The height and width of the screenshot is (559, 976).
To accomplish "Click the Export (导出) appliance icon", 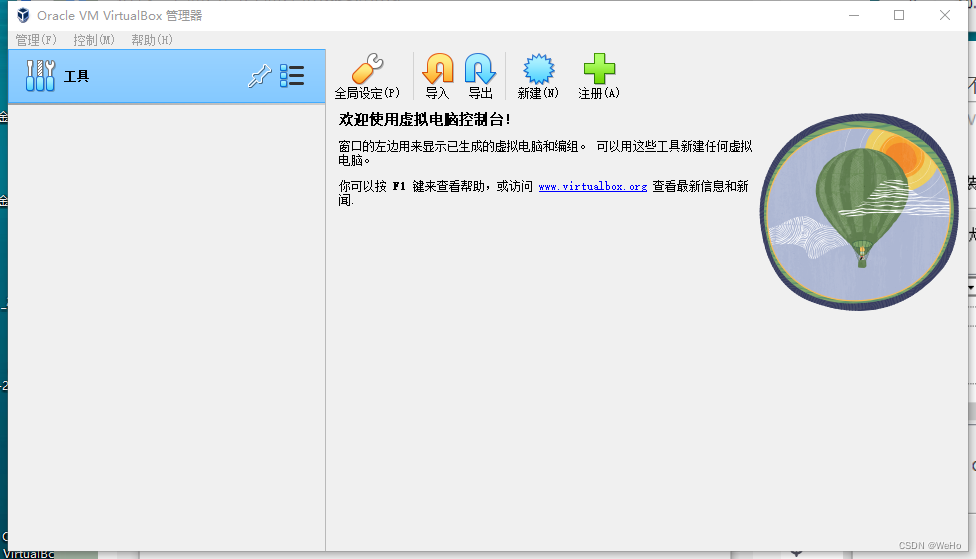I will (480, 68).
